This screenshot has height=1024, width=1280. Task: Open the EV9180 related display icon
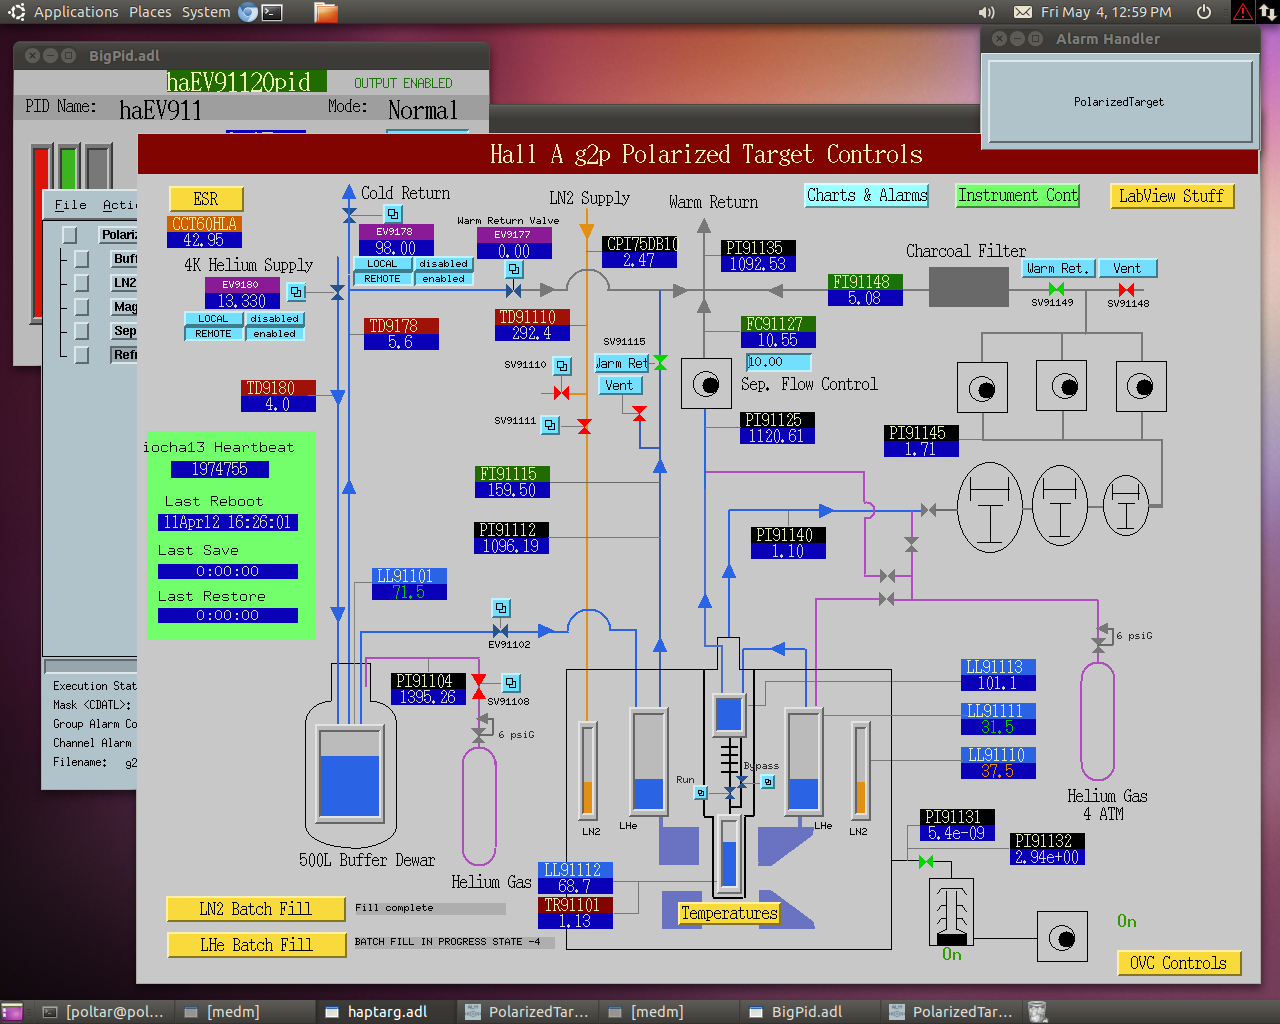point(297,292)
